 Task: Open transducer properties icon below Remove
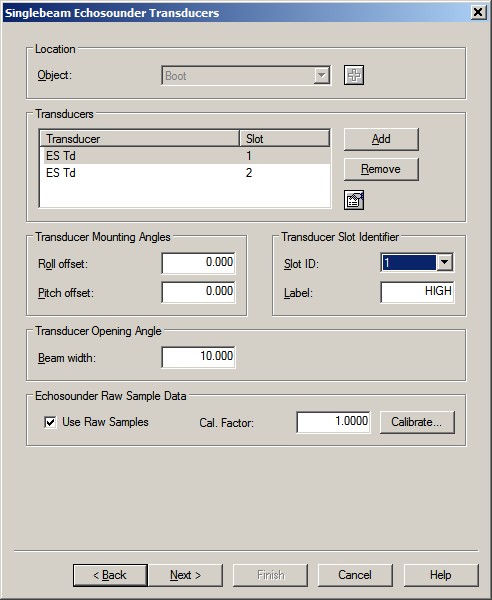click(354, 200)
